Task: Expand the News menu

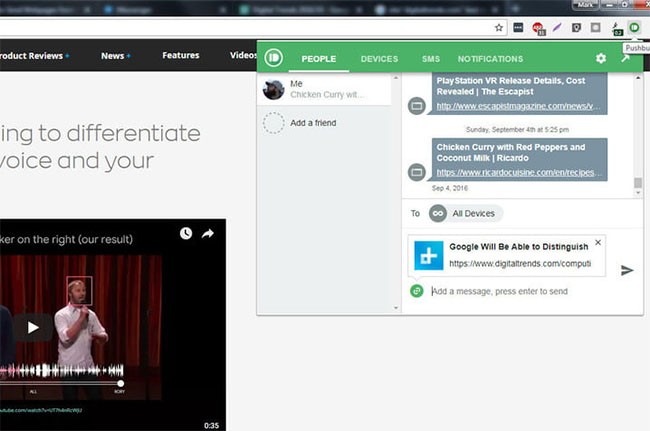Action: (115, 56)
